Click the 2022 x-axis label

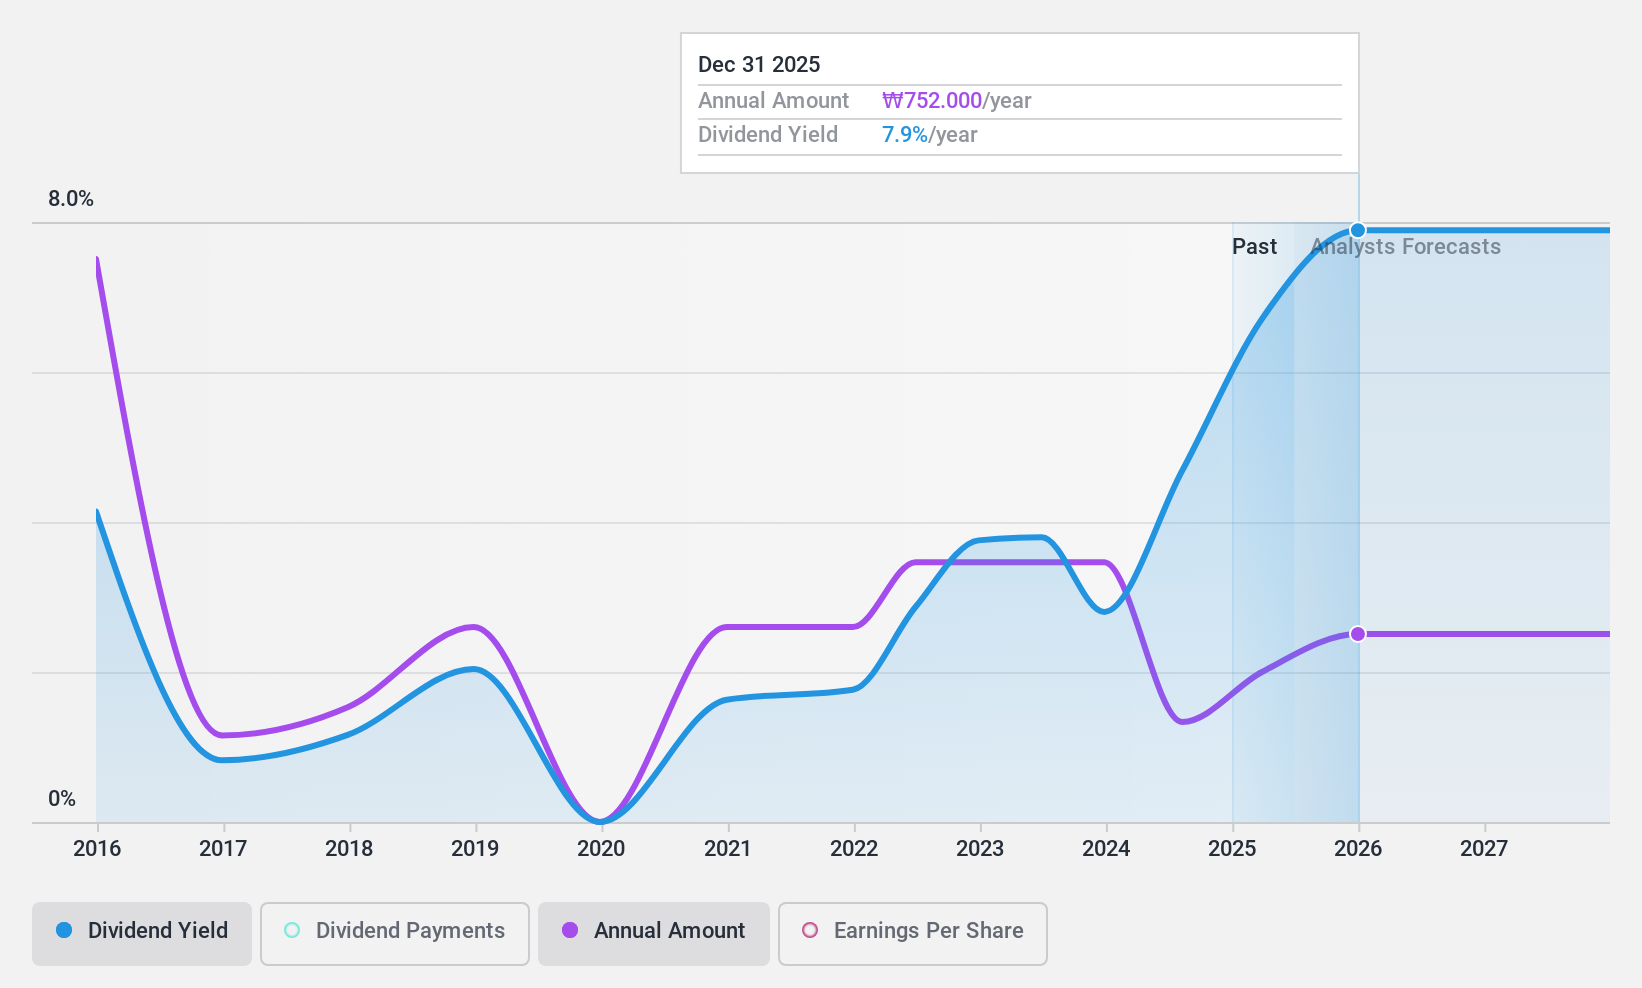[854, 849]
